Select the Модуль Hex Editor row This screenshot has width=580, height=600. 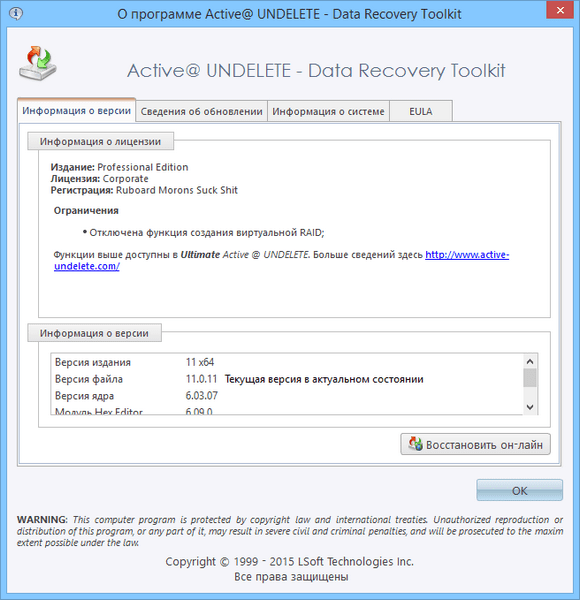(287, 410)
